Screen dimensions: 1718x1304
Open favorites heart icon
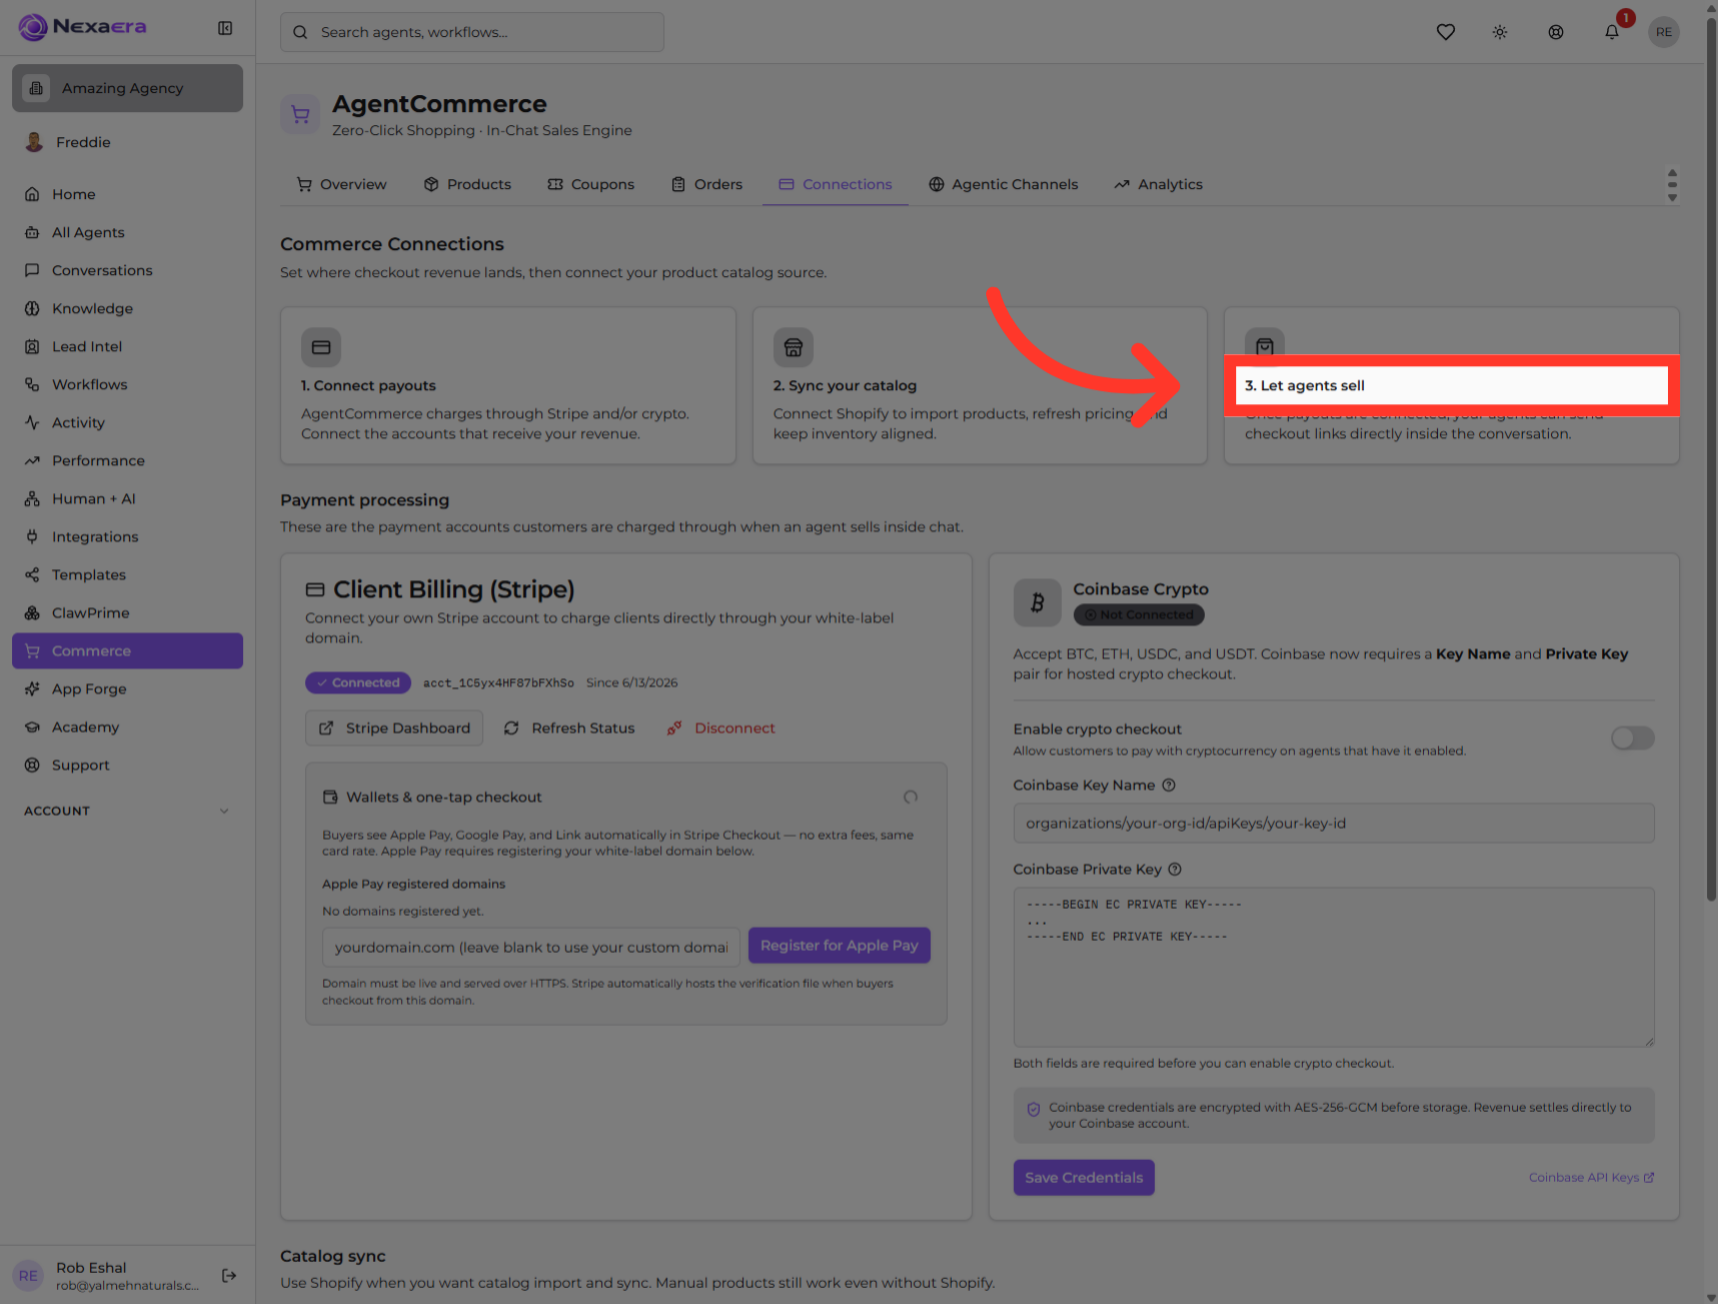click(1445, 32)
